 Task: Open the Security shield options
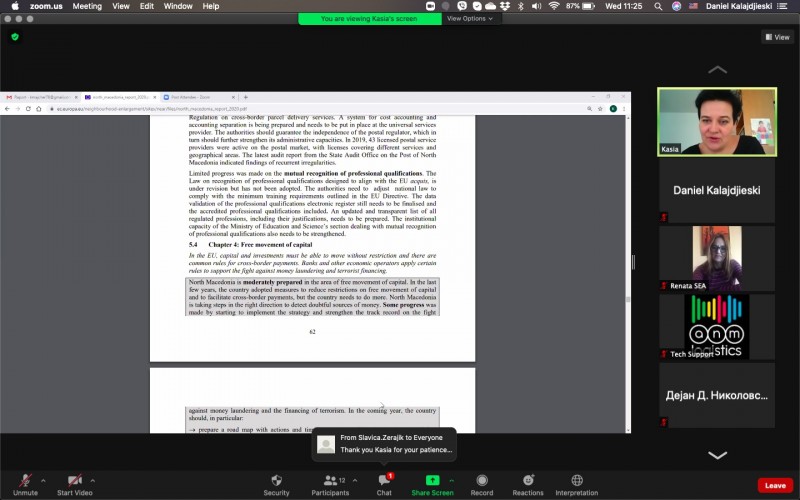pos(276,481)
